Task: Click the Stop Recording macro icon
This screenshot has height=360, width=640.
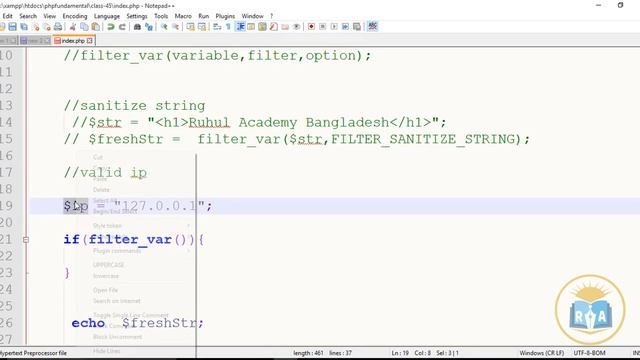Action: coord(322,27)
